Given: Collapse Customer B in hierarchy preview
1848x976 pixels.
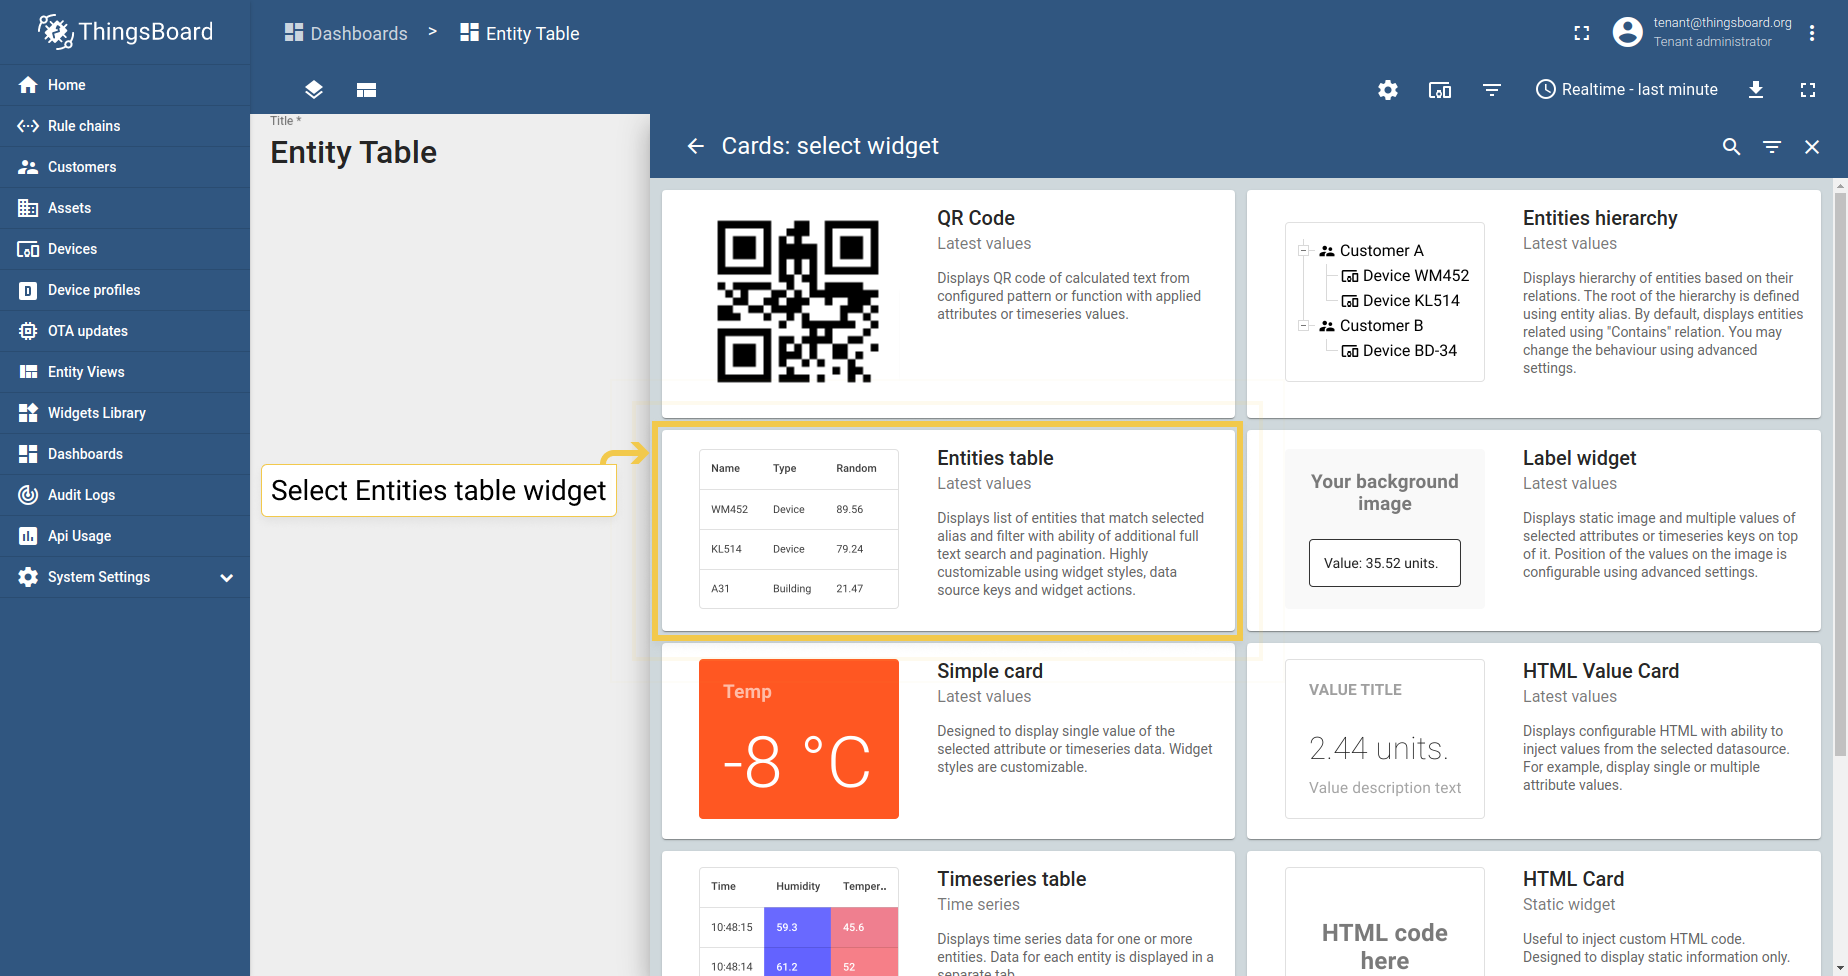Looking at the screenshot, I should [x=1303, y=326].
